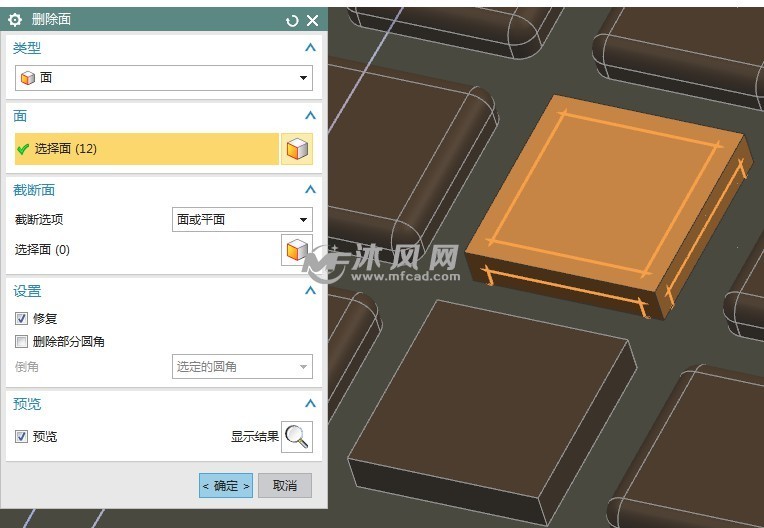The width and height of the screenshot is (764, 528).
Task: Collapse the 设置 section
Action: click(310, 291)
